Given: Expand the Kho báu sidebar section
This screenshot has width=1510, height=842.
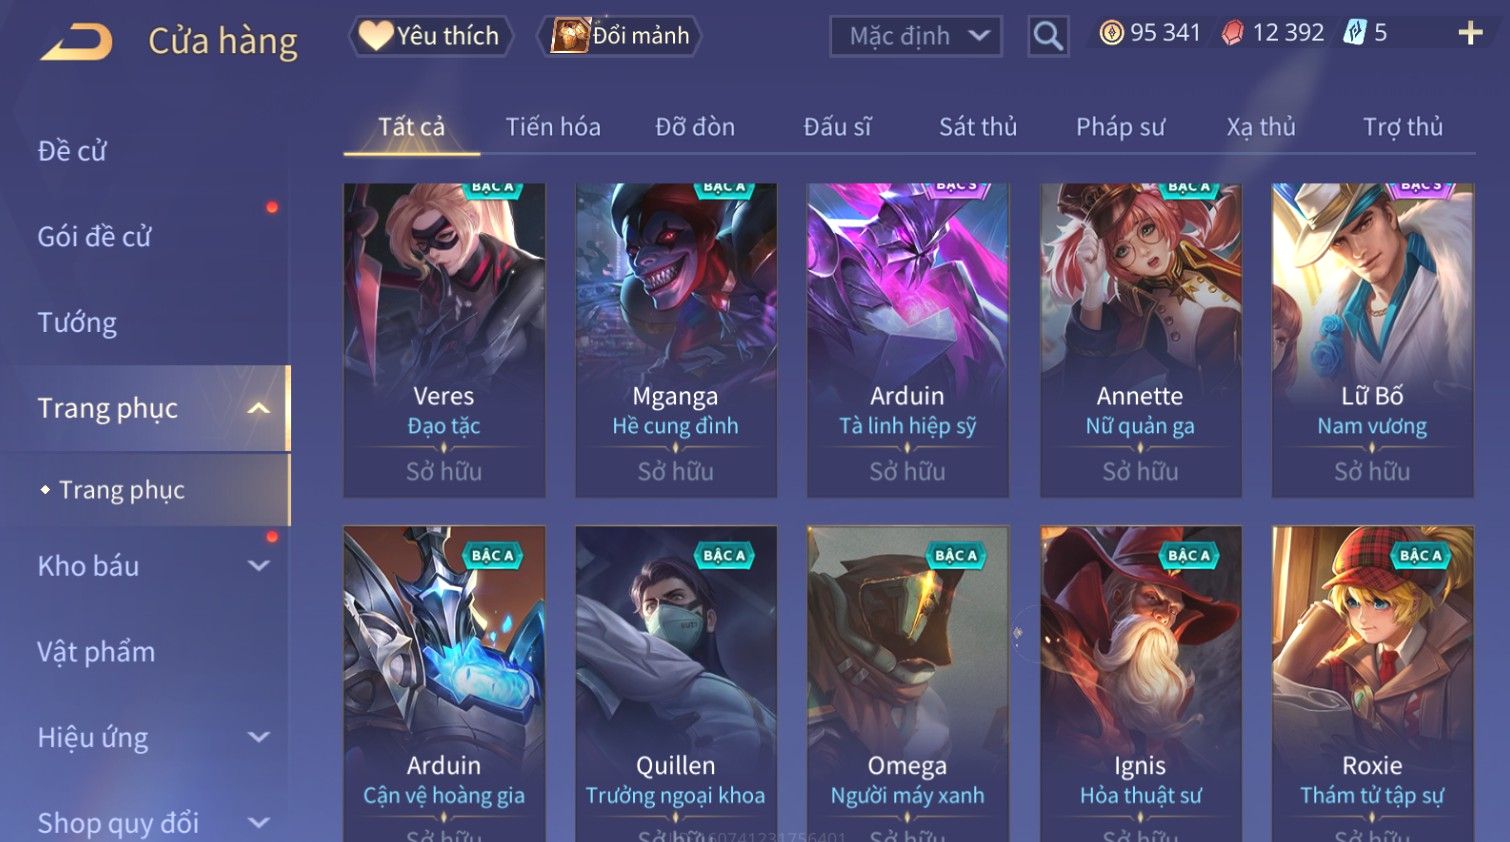Looking at the screenshot, I should 258,566.
